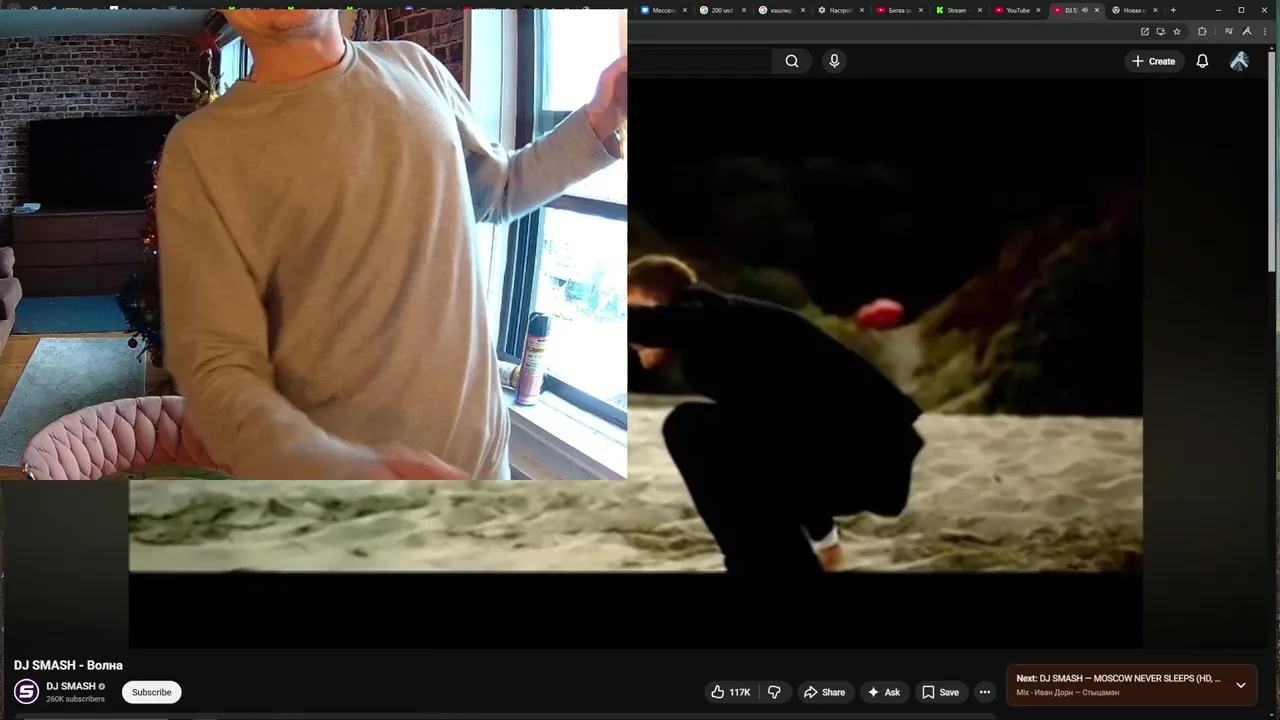Click the Create button on YouTube
This screenshot has height=720, width=1280.
tap(1153, 61)
